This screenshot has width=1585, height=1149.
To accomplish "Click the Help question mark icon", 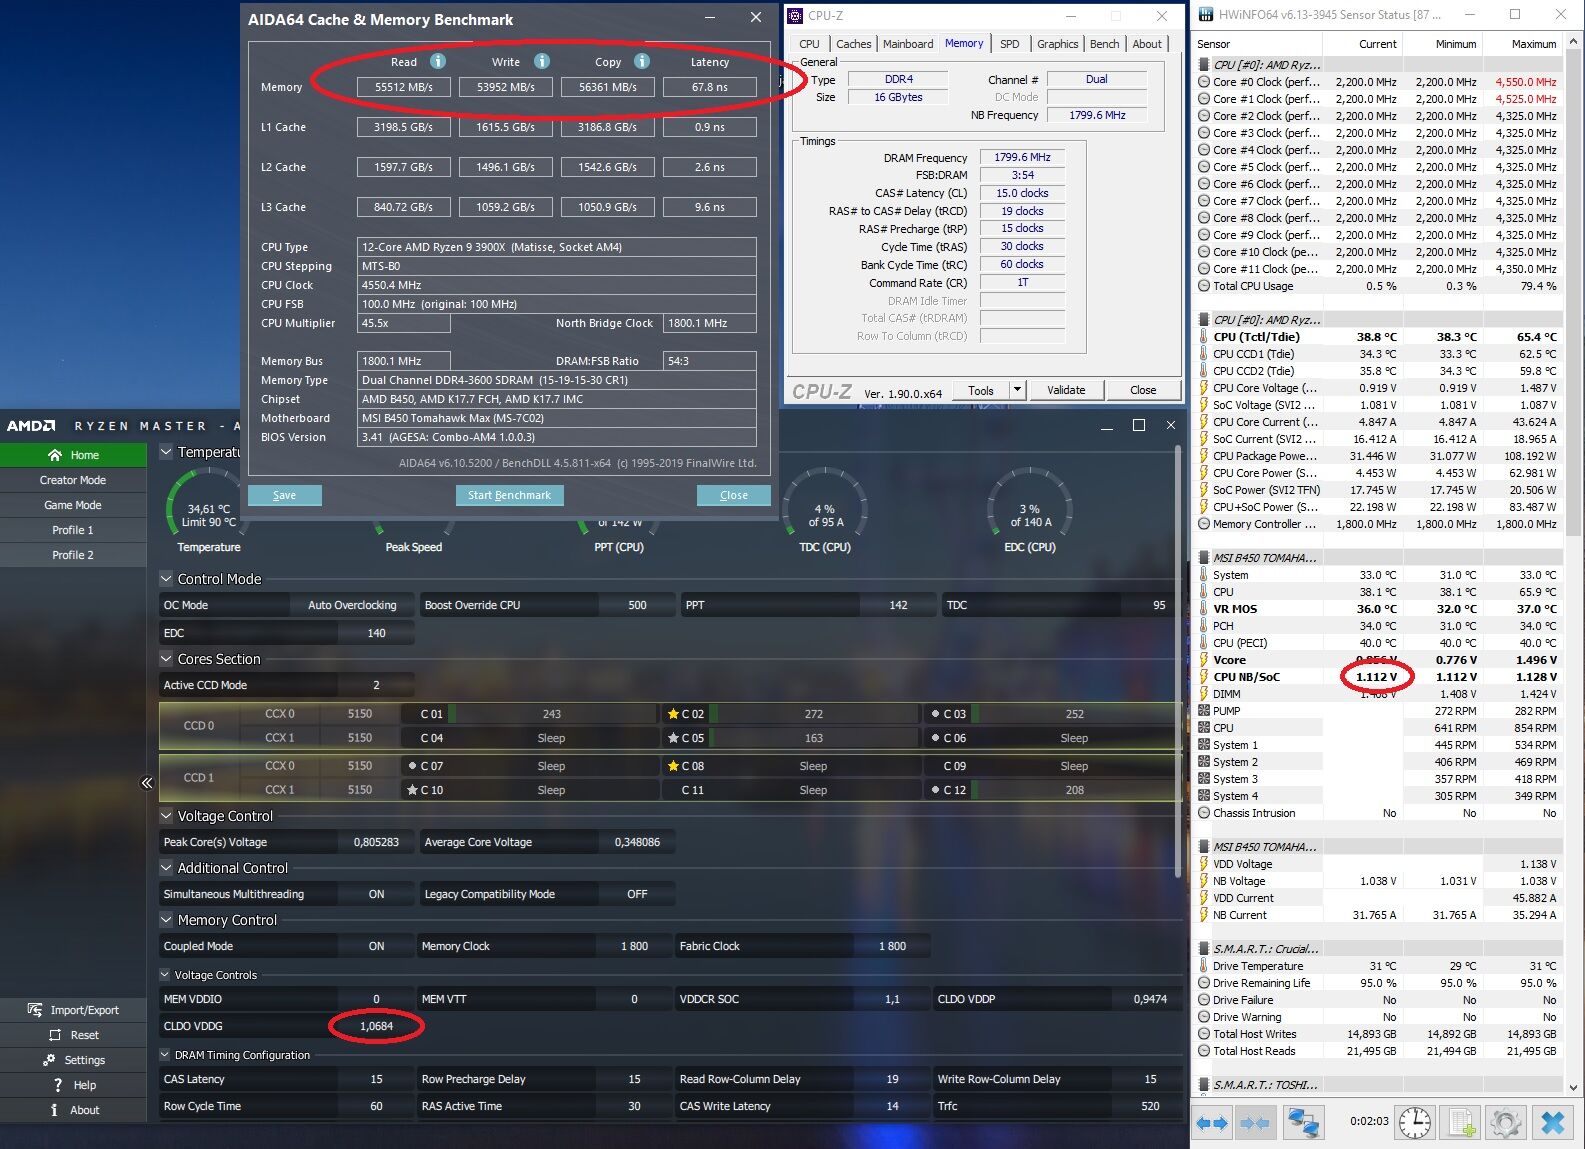I will click(x=58, y=1085).
